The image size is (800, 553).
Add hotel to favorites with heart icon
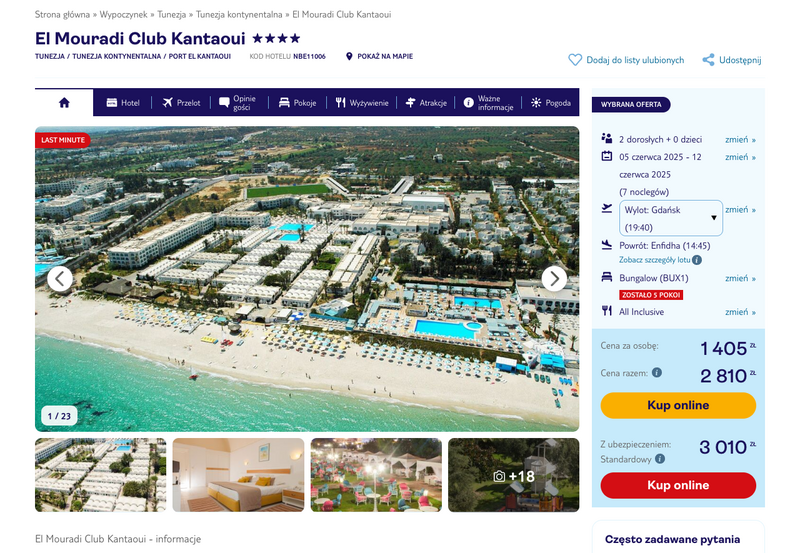pos(575,60)
